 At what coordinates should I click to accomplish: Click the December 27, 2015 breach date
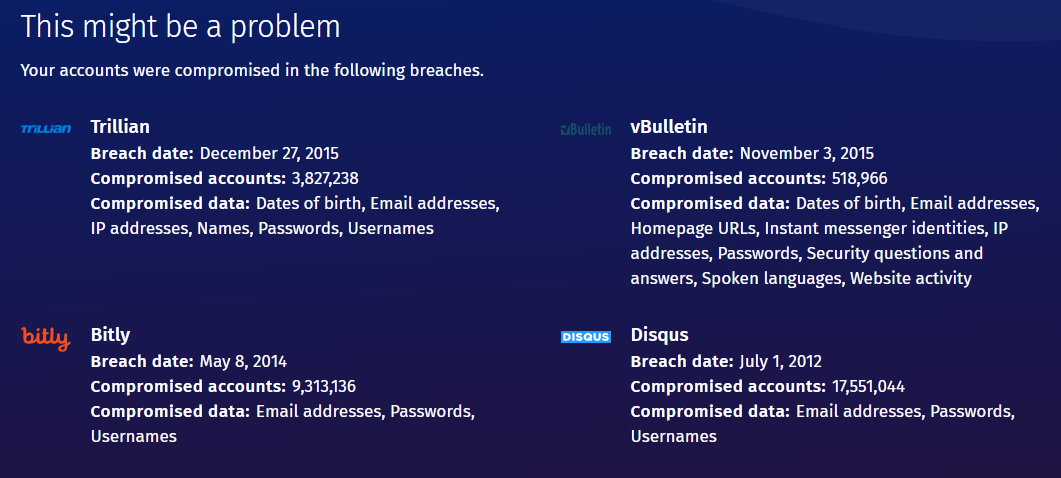pos(269,154)
